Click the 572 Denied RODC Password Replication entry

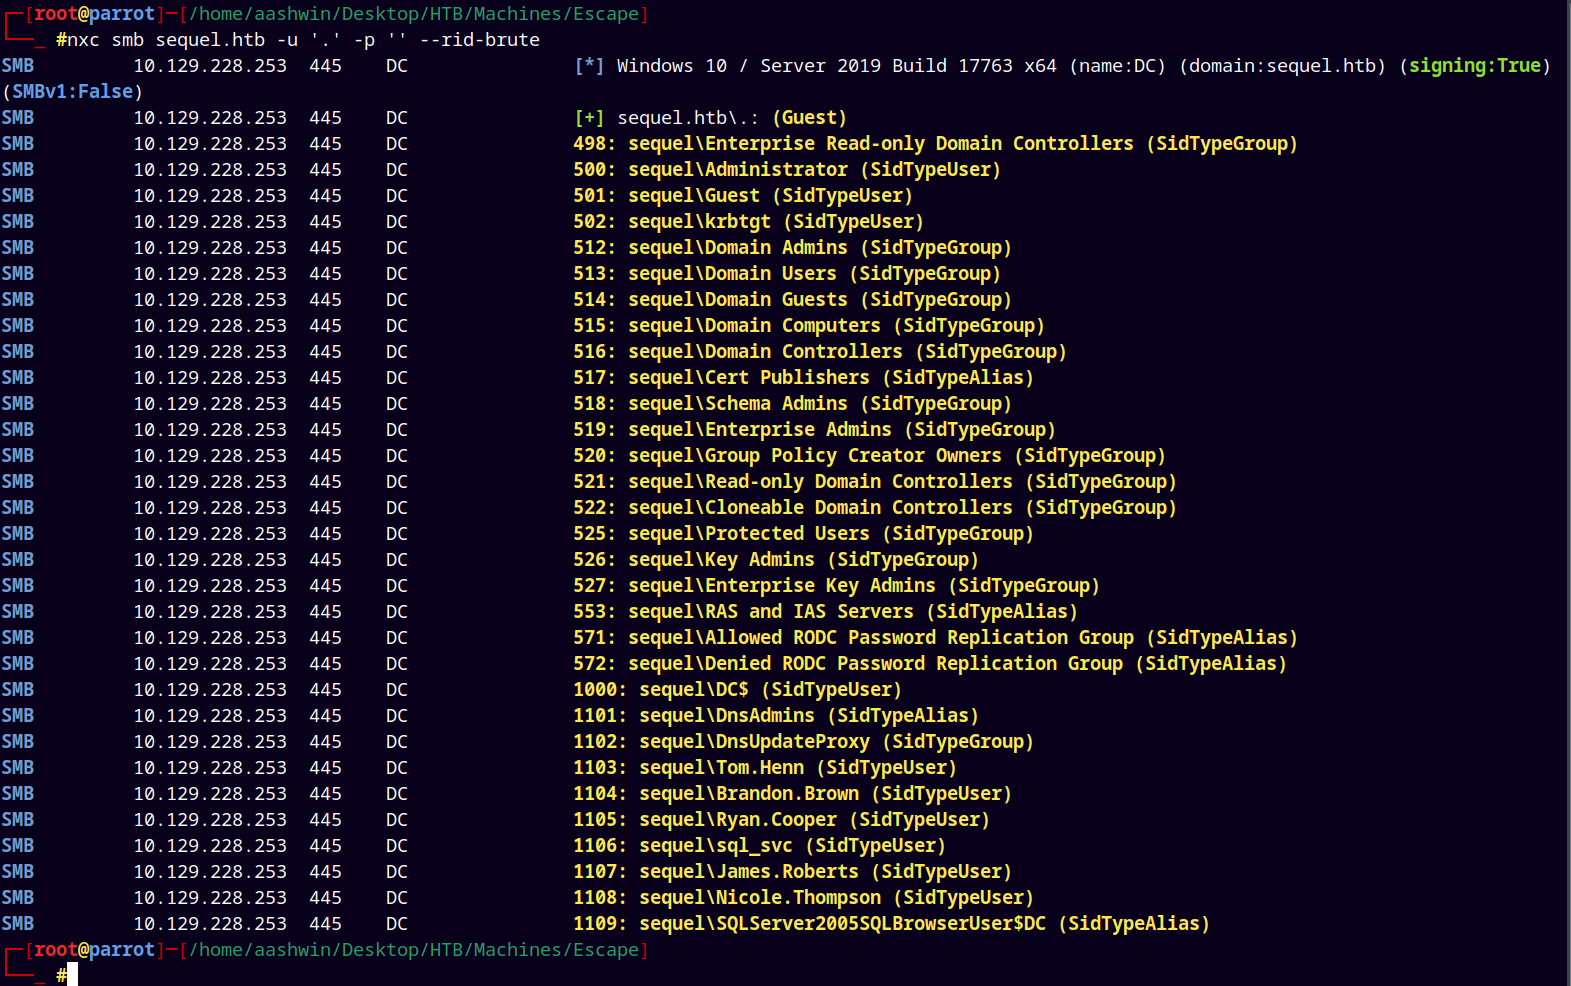click(930, 664)
